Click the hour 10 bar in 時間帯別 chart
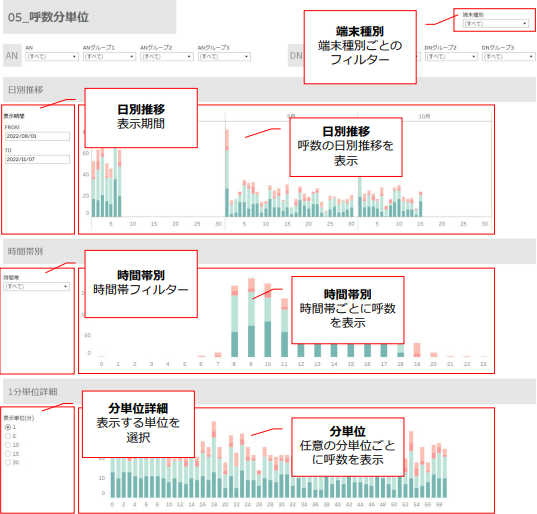The width and height of the screenshot is (537, 514). tap(268, 320)
